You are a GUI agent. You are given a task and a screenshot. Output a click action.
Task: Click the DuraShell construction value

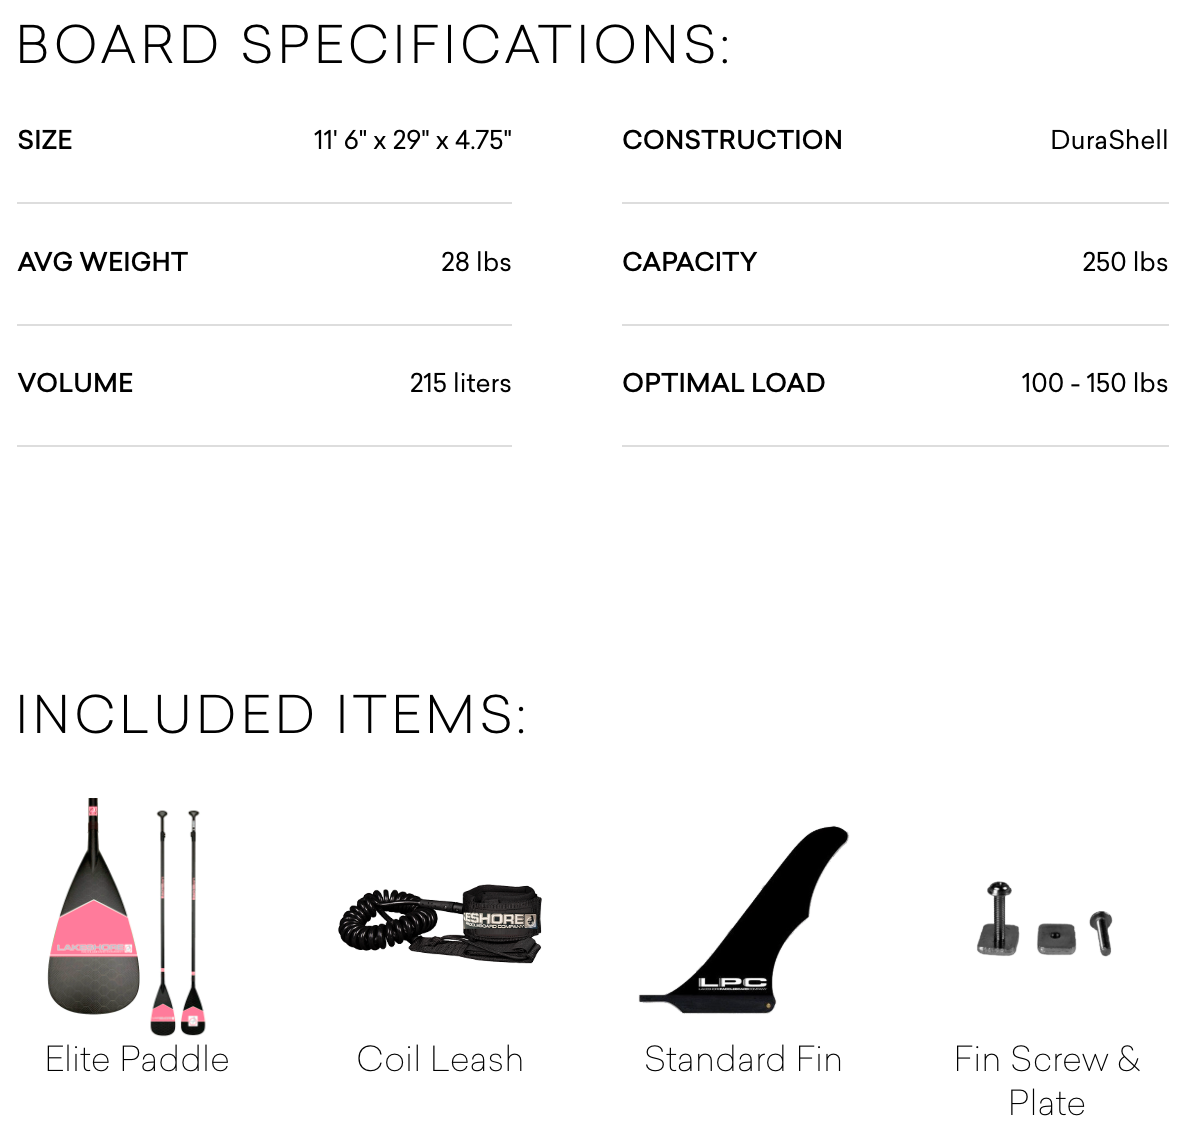[1109, 140]
